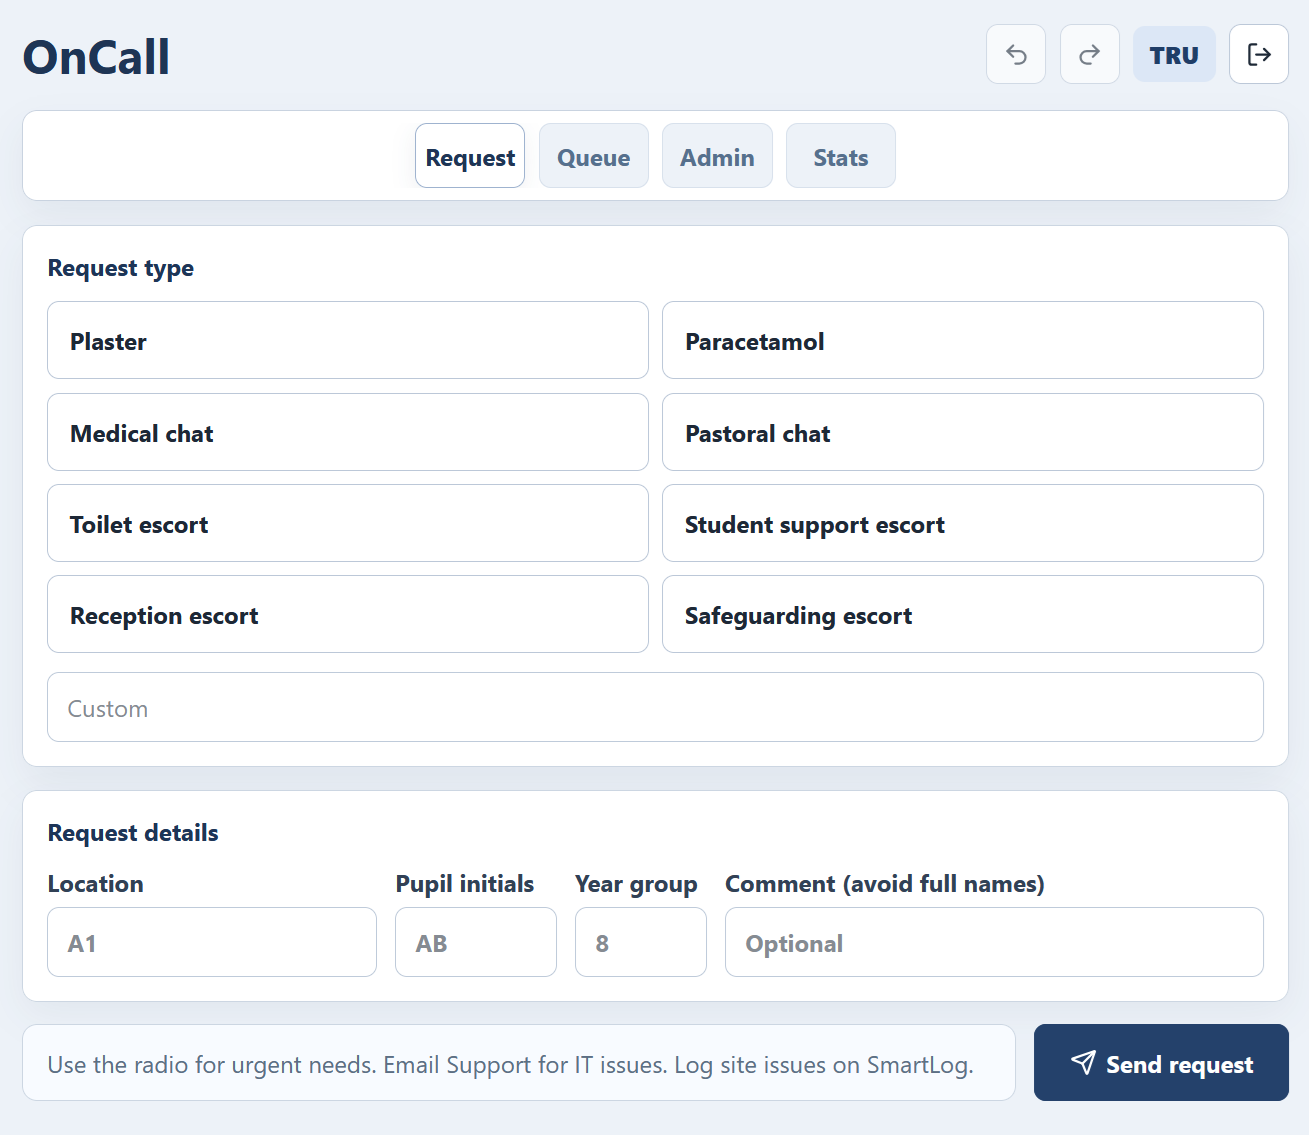
Task: Select the Request tab
Action: 470,156
